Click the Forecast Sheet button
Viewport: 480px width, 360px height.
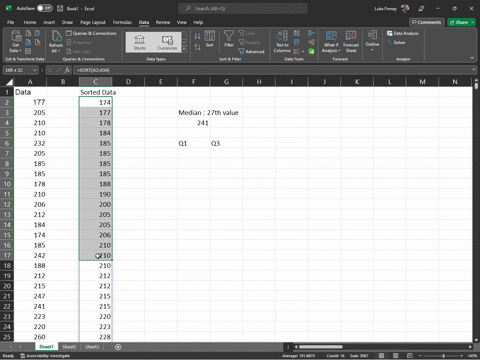(x=351, y=42)
